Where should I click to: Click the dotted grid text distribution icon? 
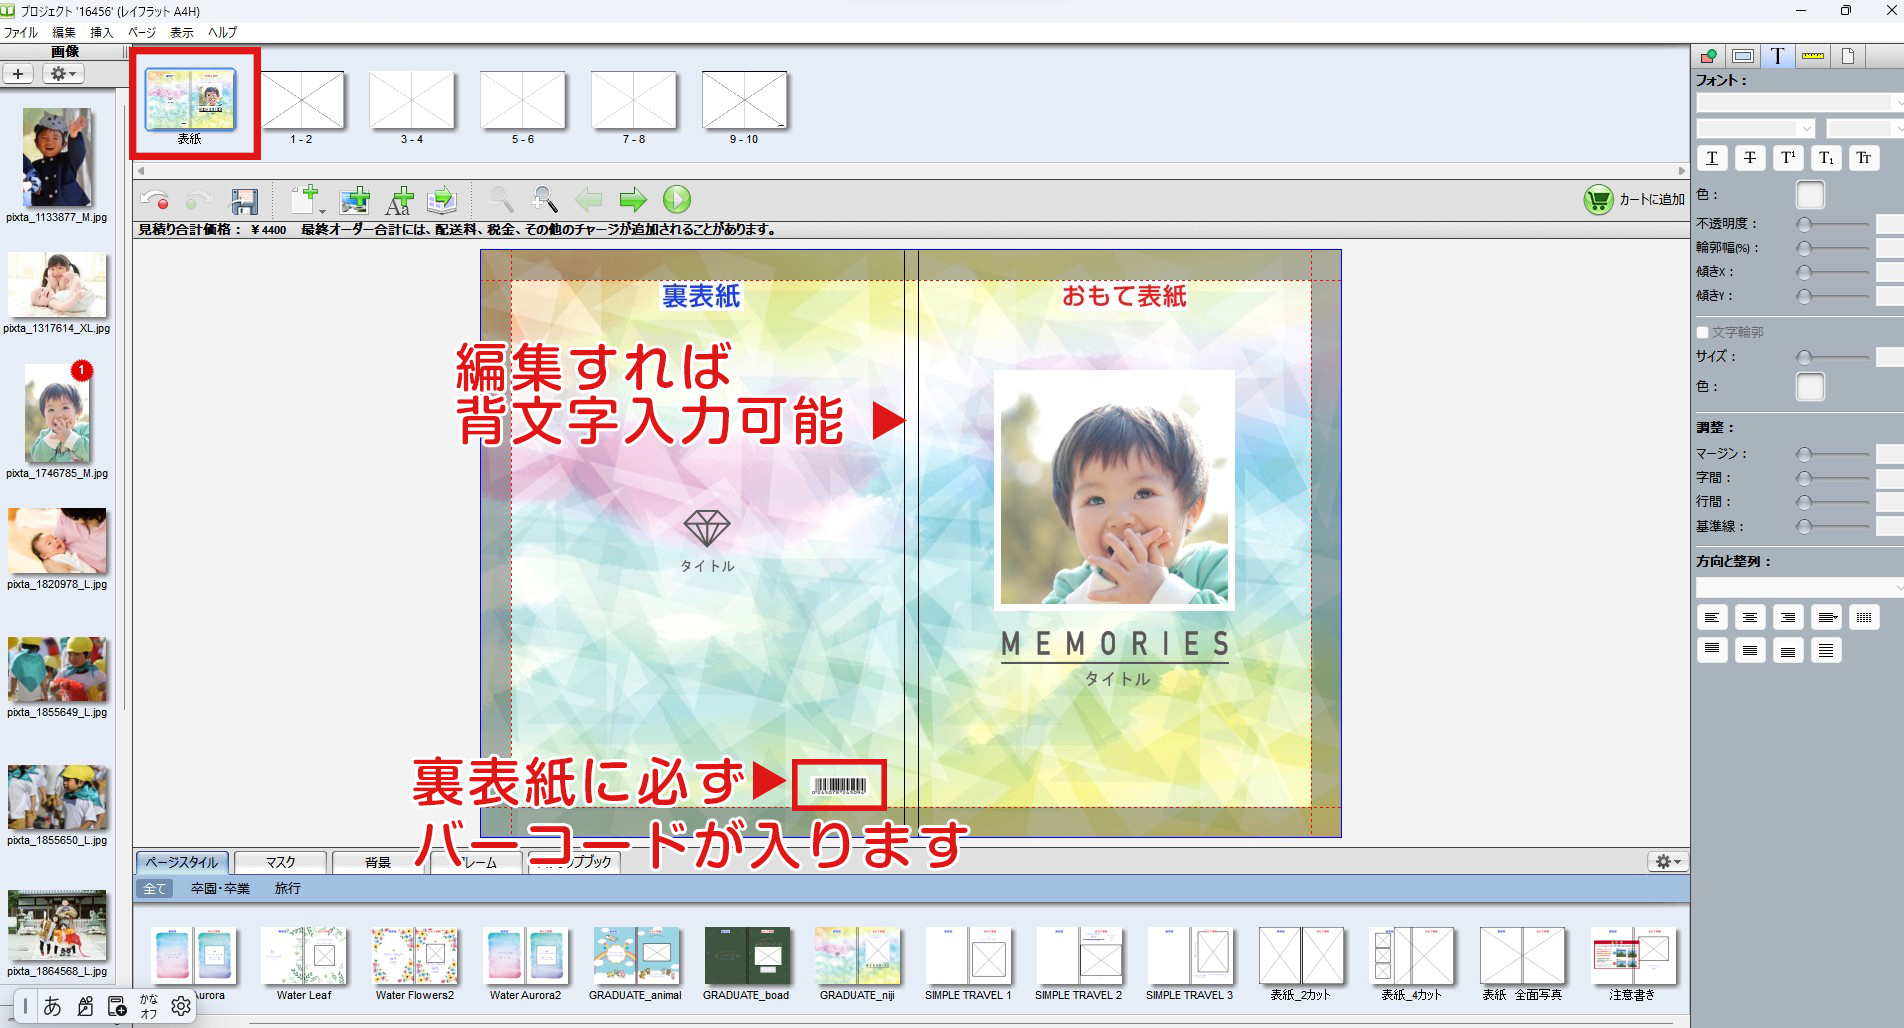click(x=1864, y=618)
